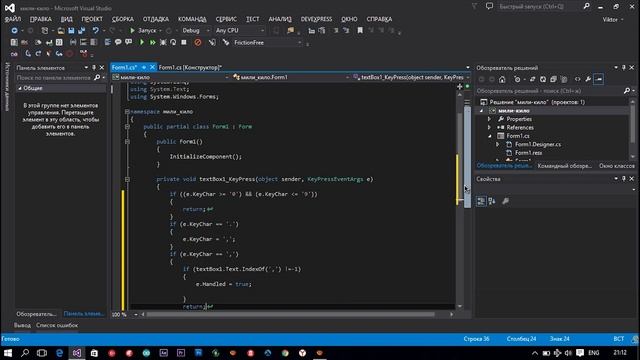
Task: Click the bookmark icon in top toolbar
Action: tap(360, 31)
